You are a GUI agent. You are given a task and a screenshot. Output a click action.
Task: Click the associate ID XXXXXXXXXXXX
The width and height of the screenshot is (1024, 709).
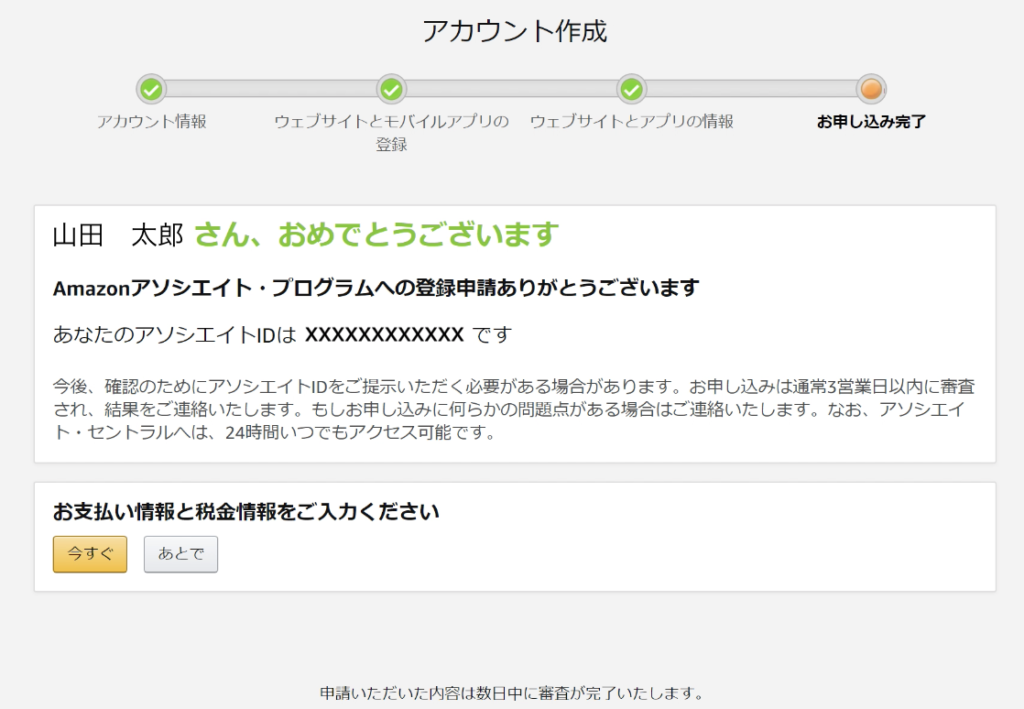(x=385, y=335)
